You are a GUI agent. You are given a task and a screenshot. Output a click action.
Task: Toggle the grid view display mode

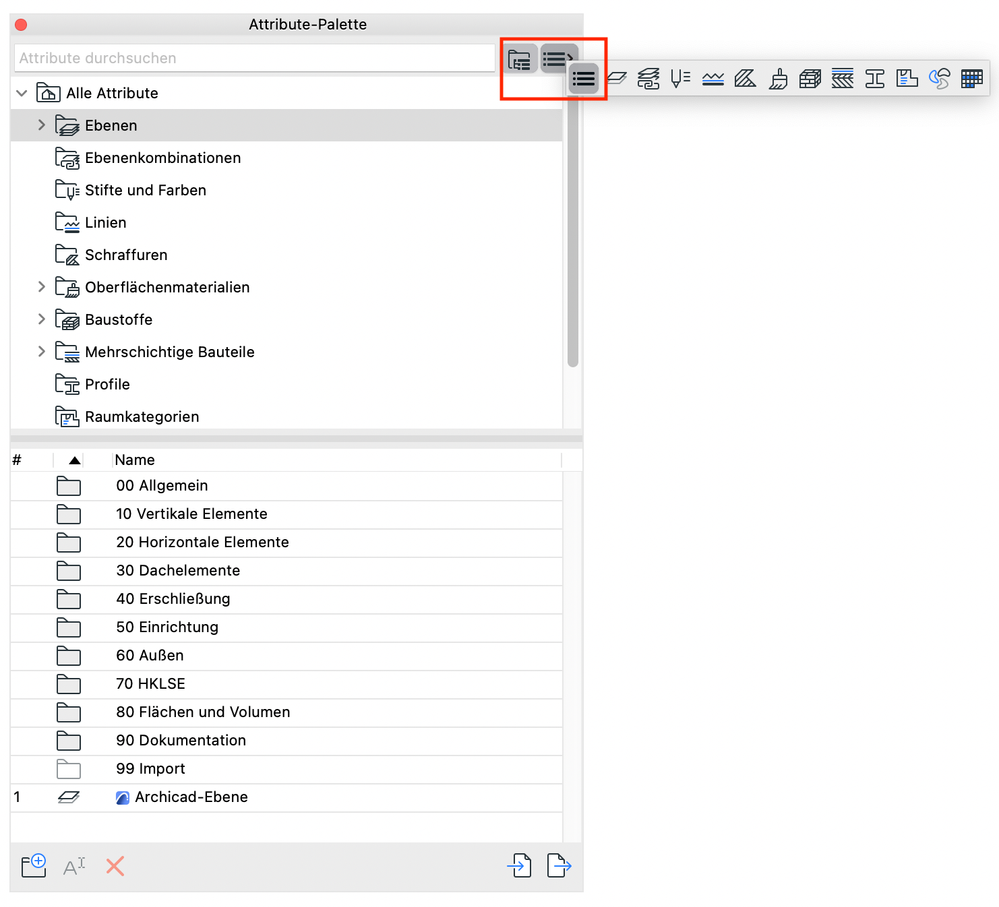[x=971, y=78]
